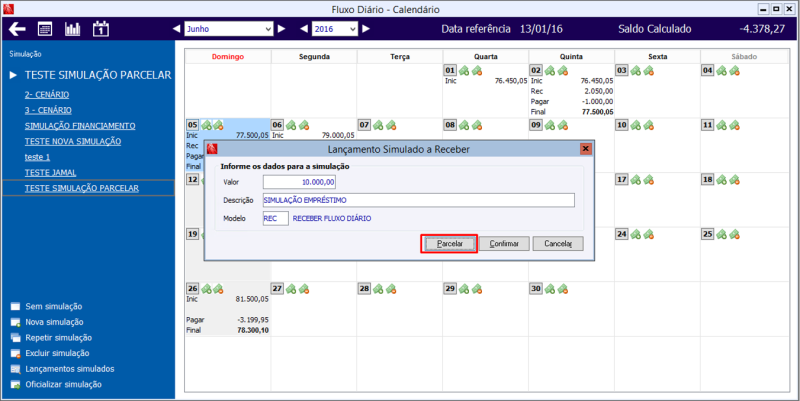Click green-dot money icon on day 08
The image size is (800, 401).
(x=464, y=125)
